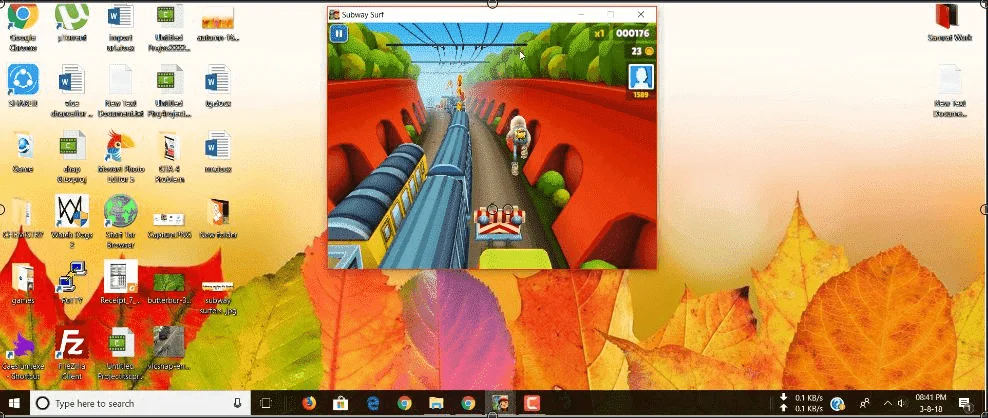988x418 pixels.
Task: Open the GTA 4 Problem file
Action: pyautogui.click(x=169, y=158)
